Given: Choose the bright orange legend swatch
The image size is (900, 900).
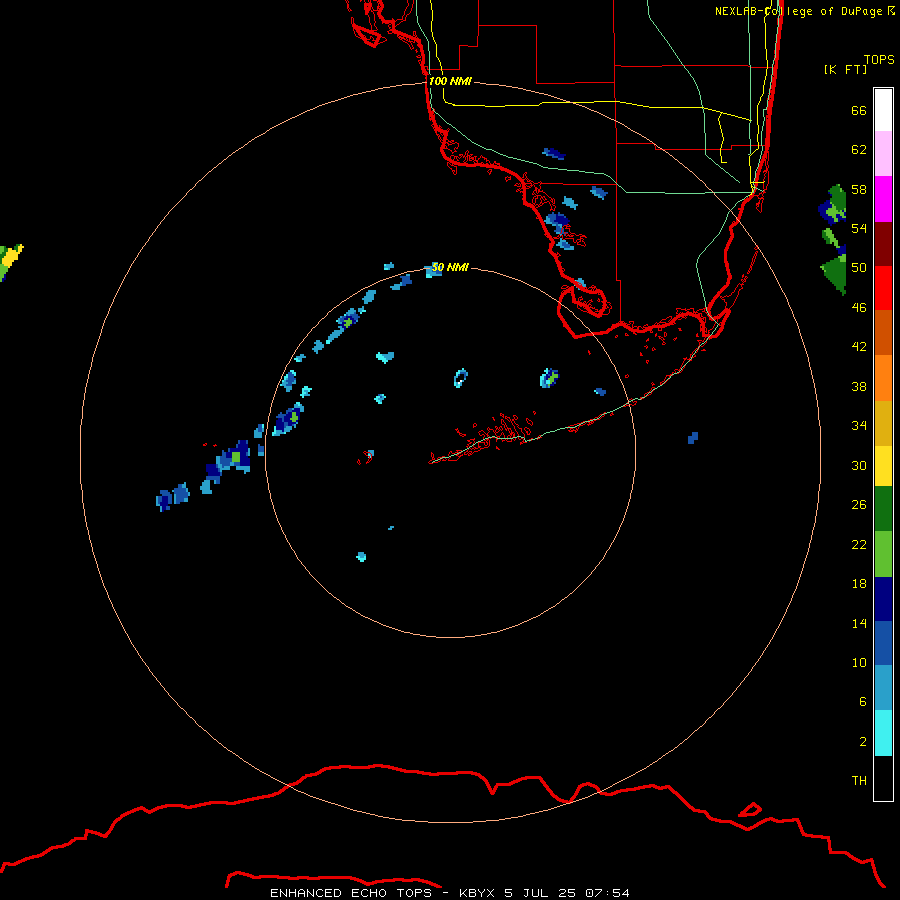Looking at the screenshot, I should coord(883,378).
